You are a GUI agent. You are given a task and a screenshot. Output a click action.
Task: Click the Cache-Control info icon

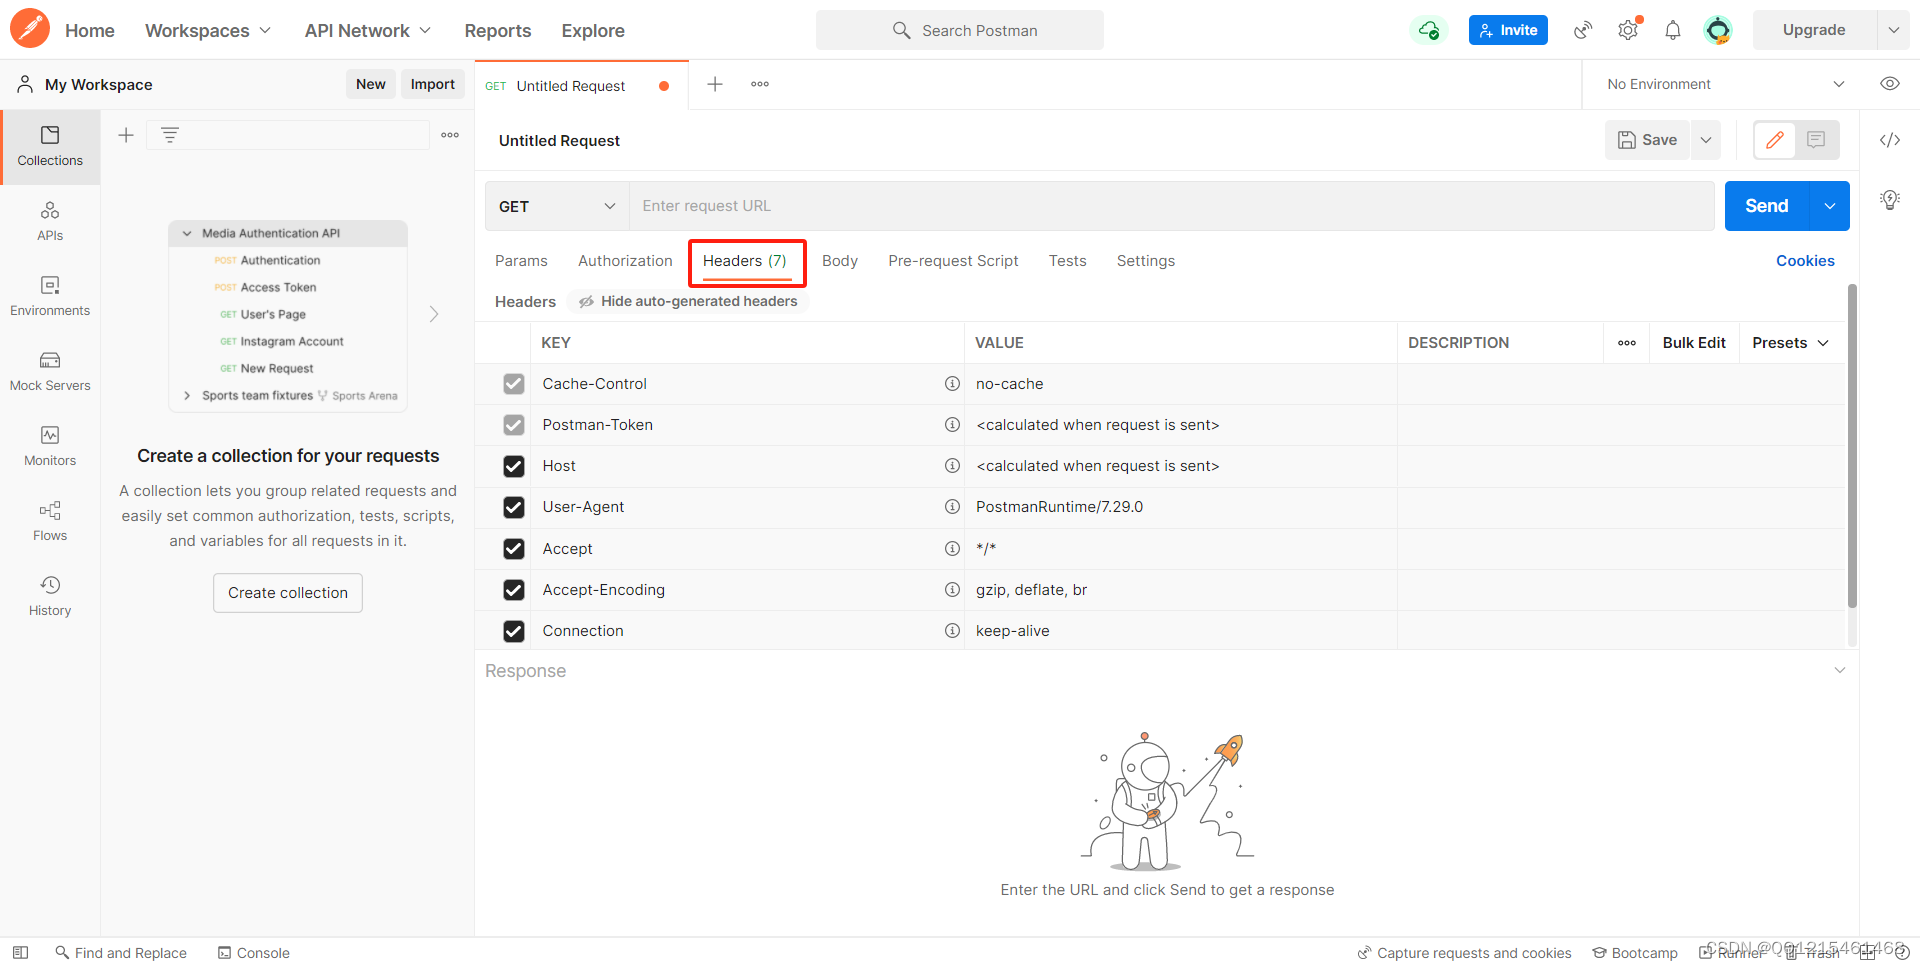[x=952, y=384]
